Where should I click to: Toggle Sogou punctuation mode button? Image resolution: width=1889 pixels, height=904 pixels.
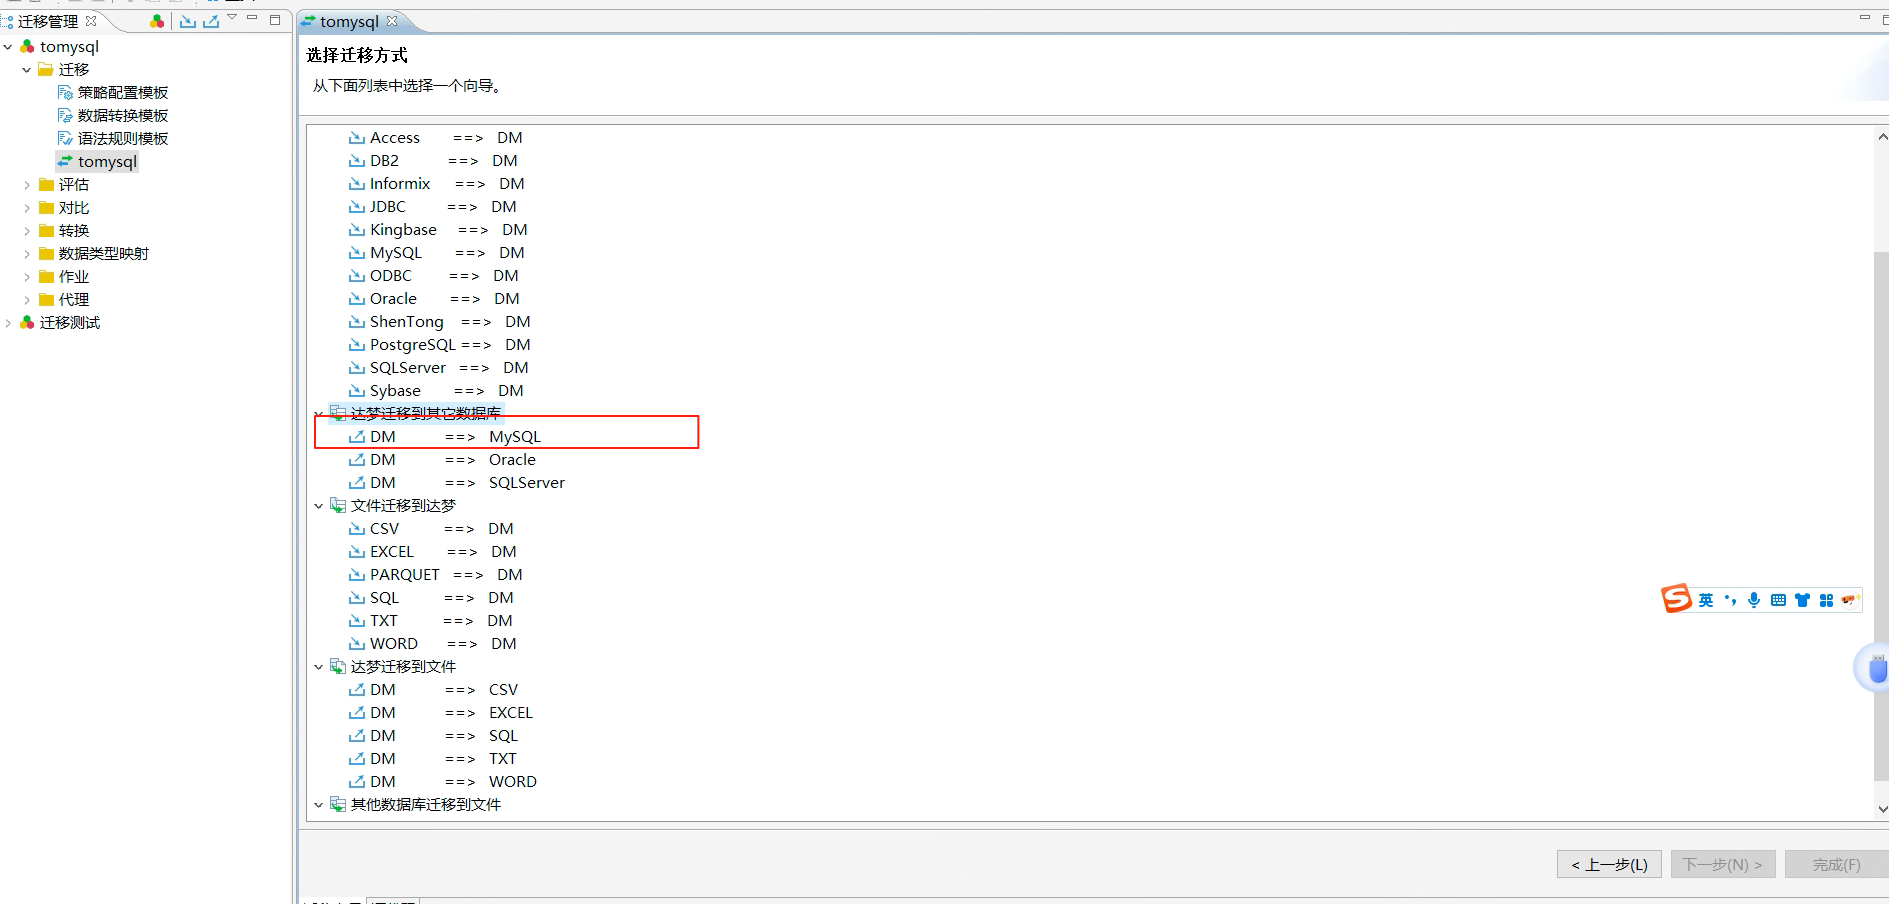(x=1731, y=600)
